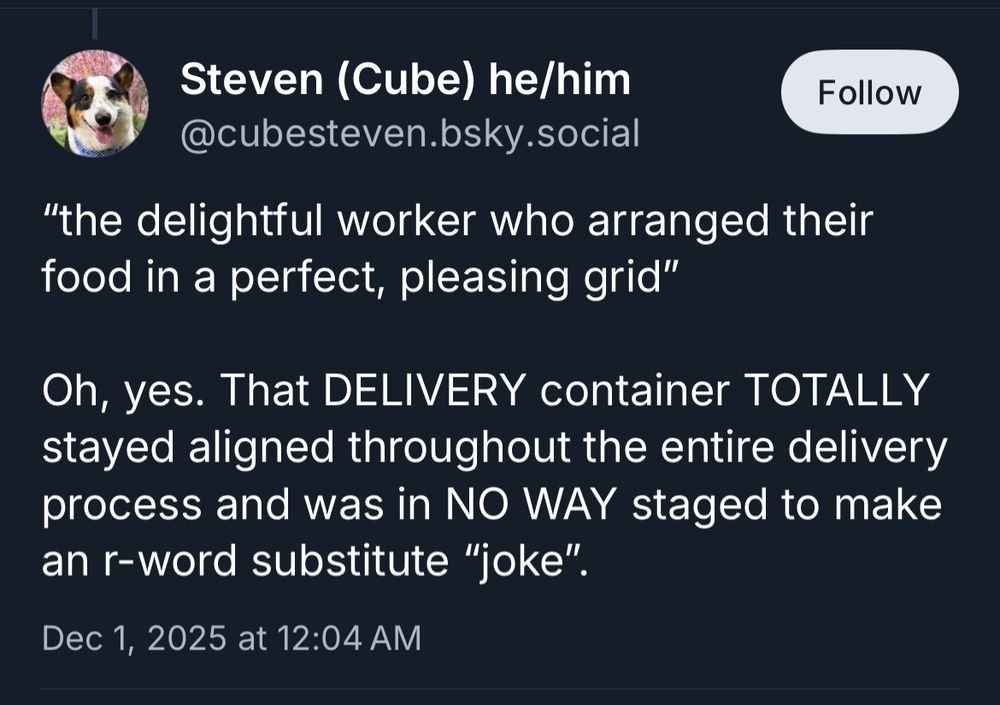Click the Follow button
Screen dimensions: 1000x705
coord(869,93)
